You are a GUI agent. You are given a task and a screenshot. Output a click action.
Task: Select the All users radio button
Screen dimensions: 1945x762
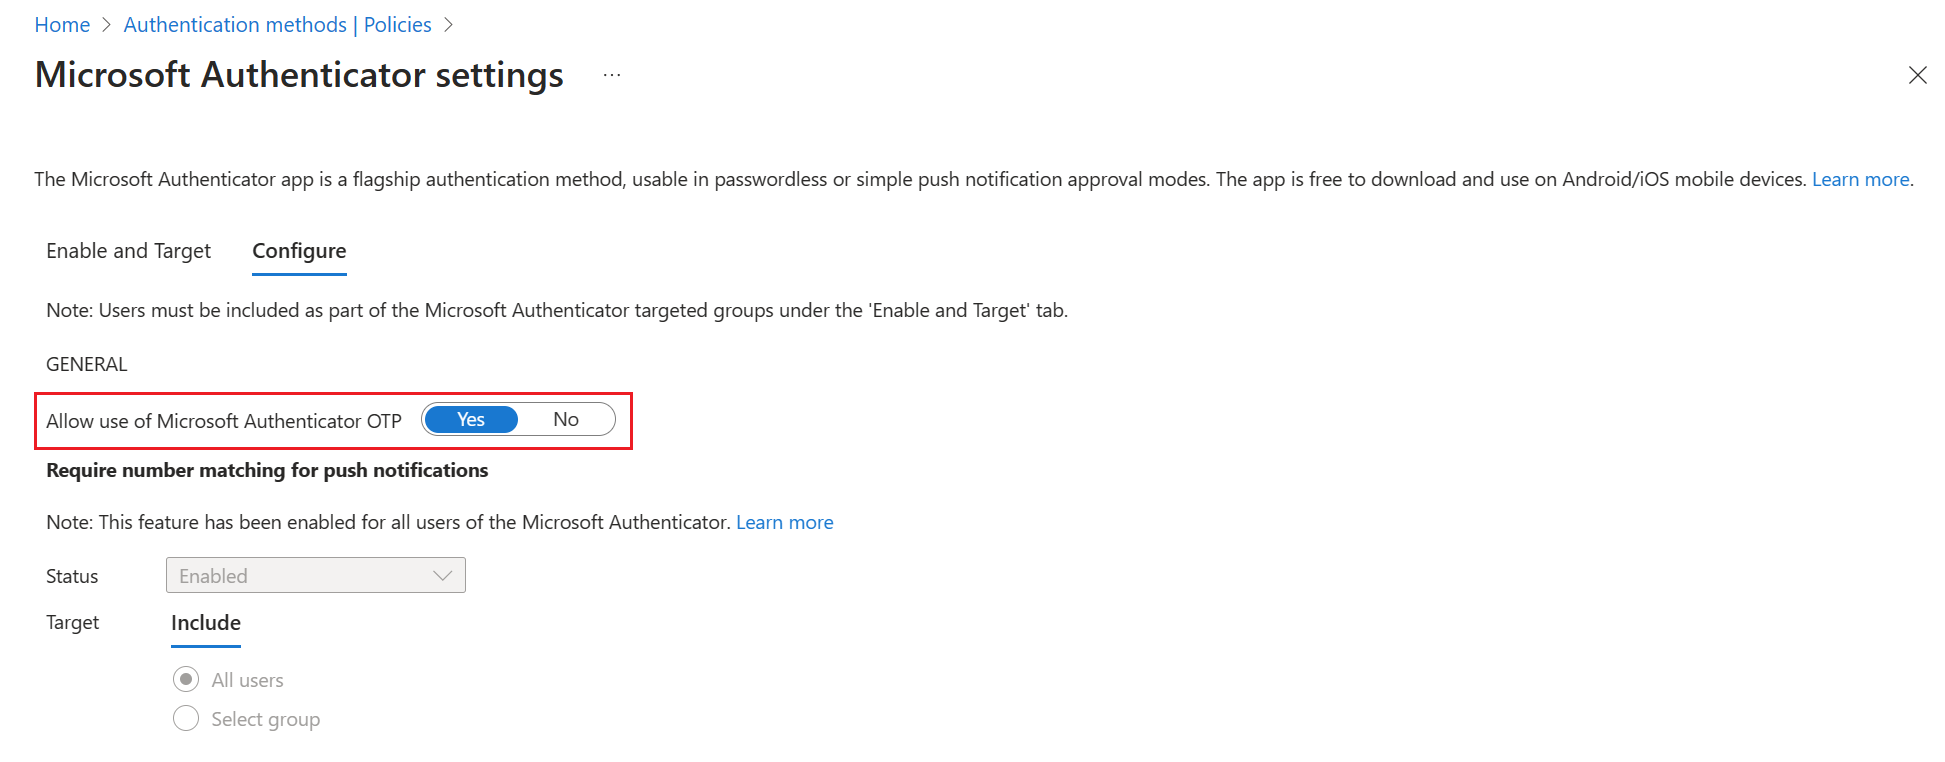point(186,679)
